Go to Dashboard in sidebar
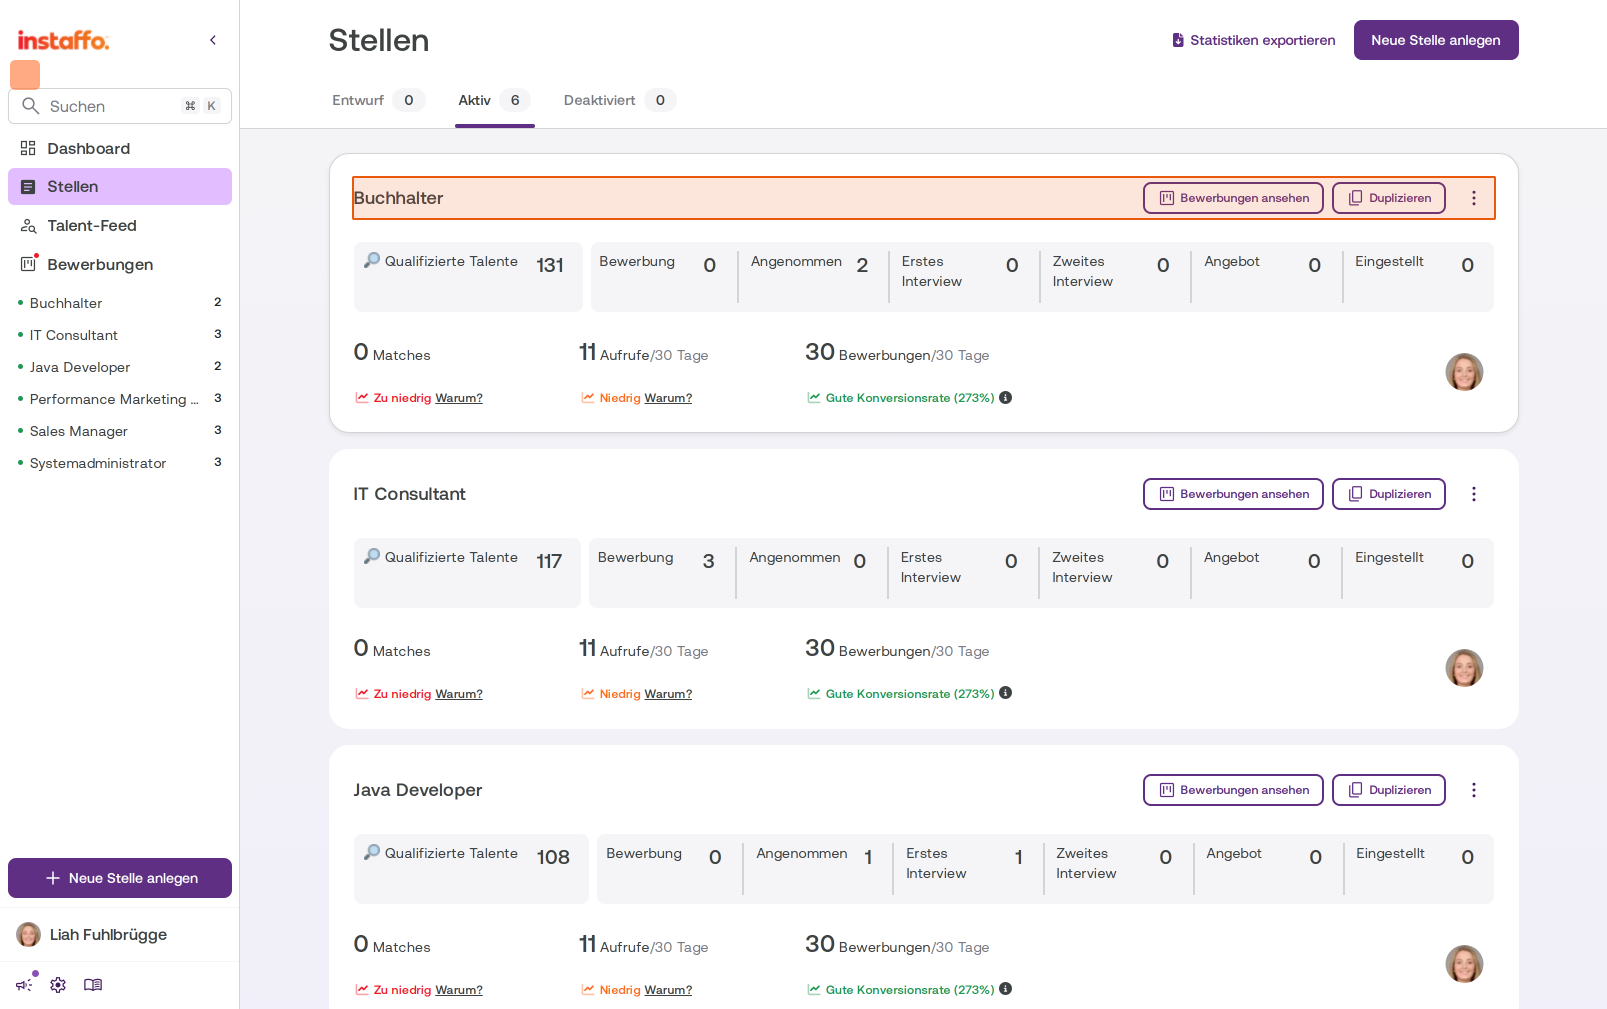The image size is (1607, 1009). (120, 148)
